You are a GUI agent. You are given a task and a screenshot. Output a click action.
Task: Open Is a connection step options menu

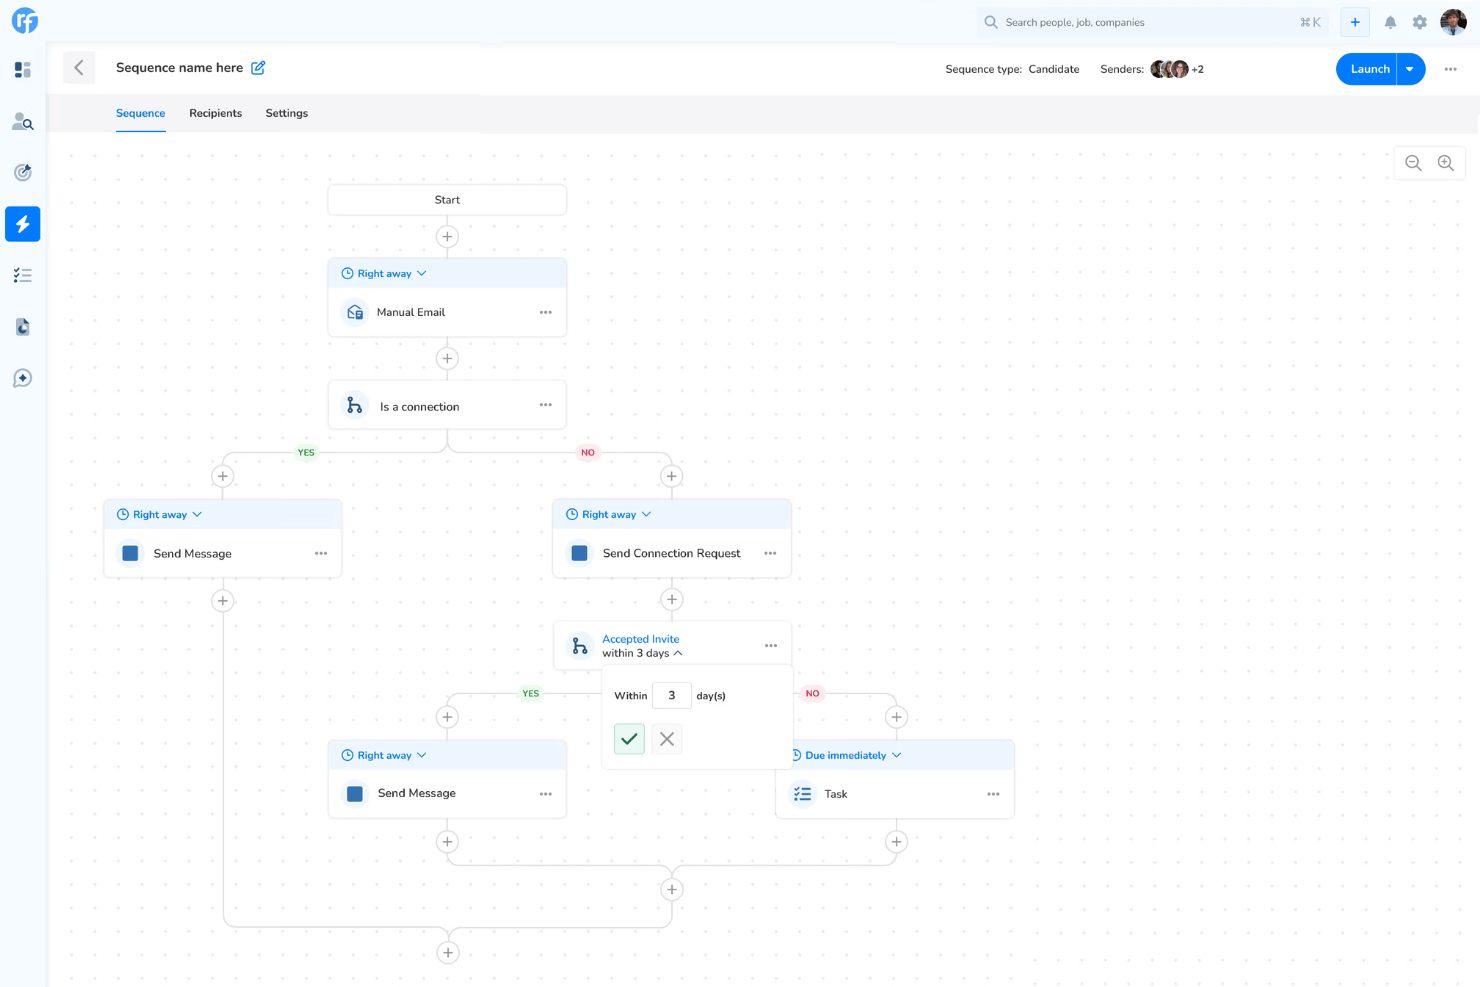pos(546,405)
